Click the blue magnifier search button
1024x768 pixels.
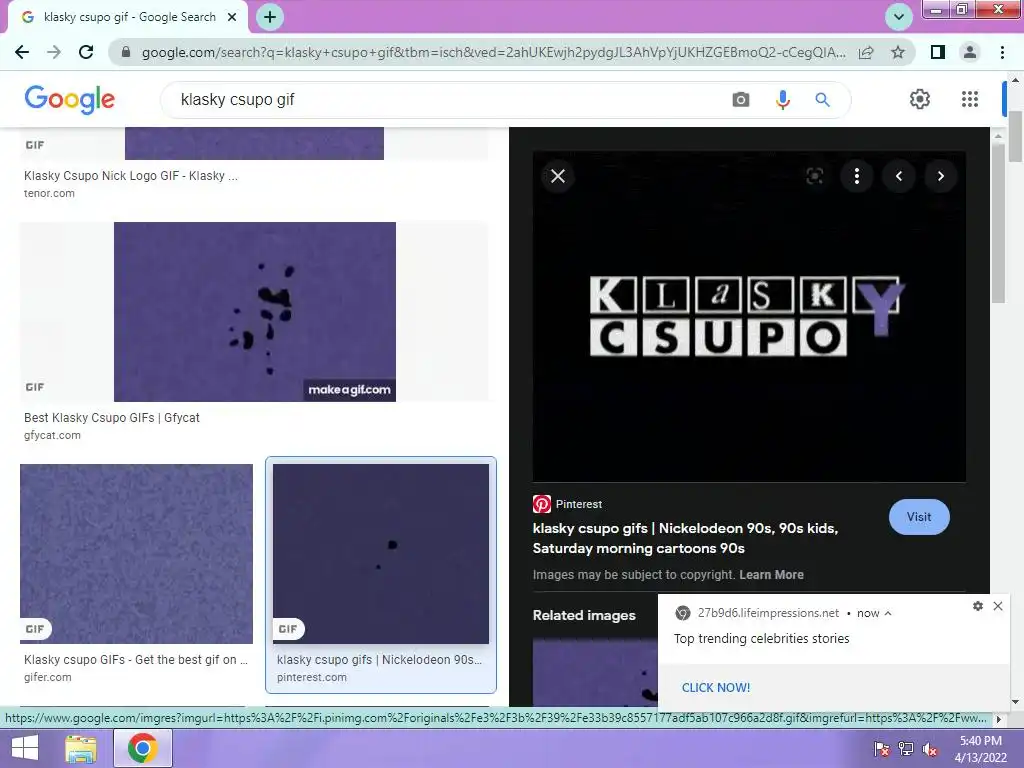(822, 100)
